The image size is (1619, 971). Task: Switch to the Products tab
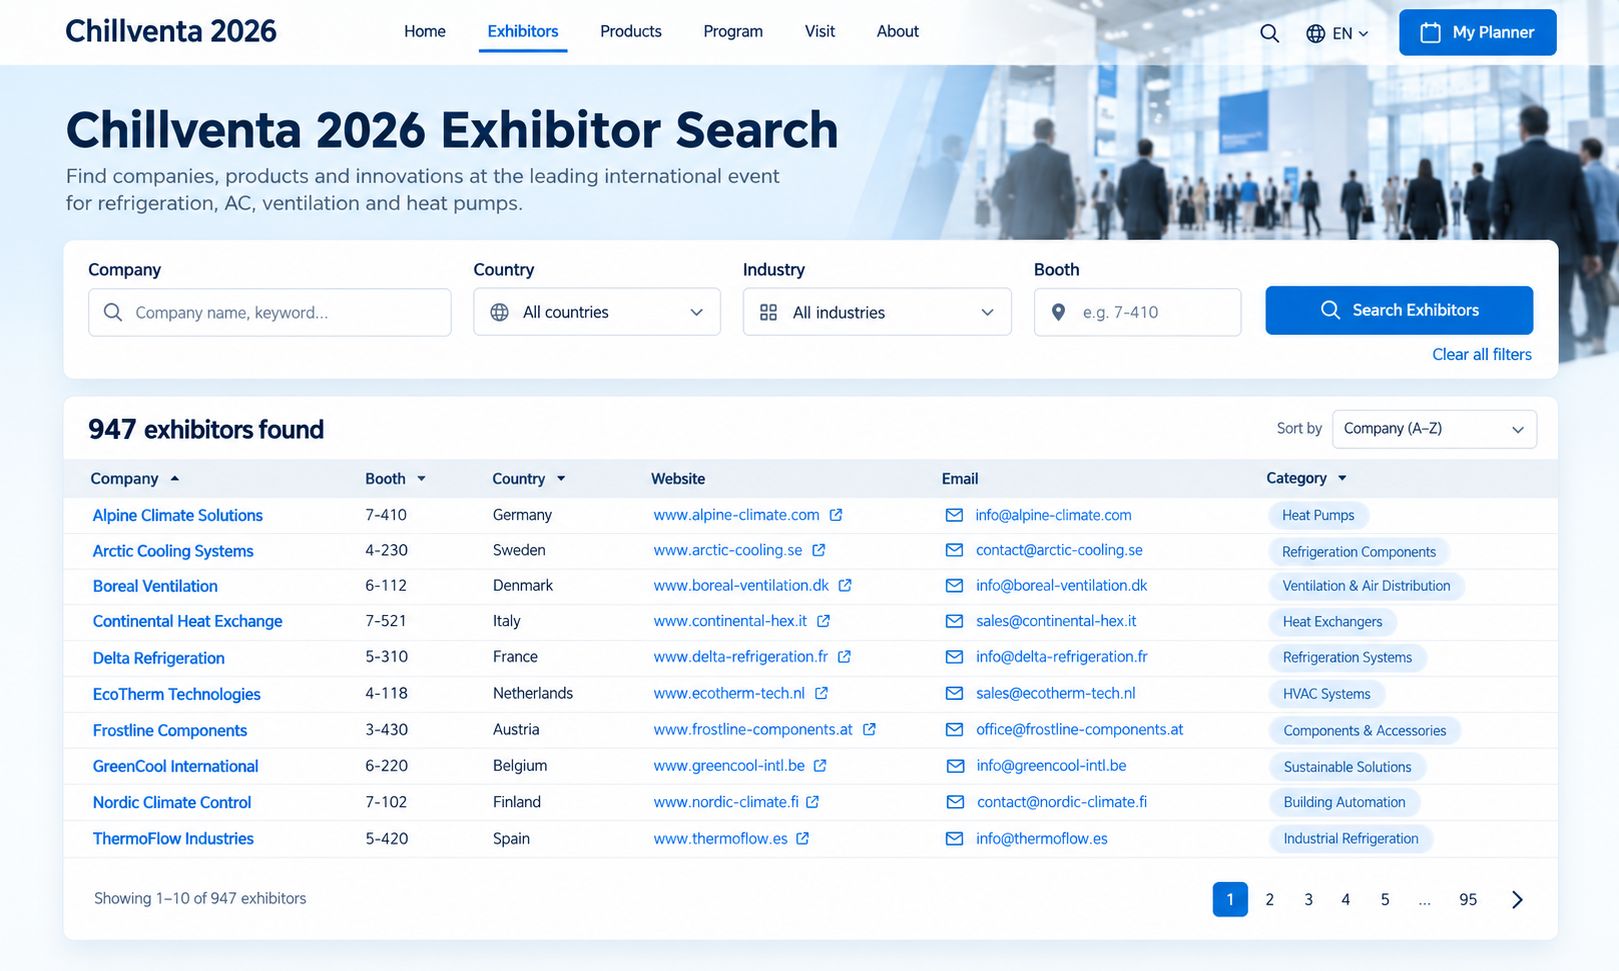pyautogui.click(x=631, y=31)
